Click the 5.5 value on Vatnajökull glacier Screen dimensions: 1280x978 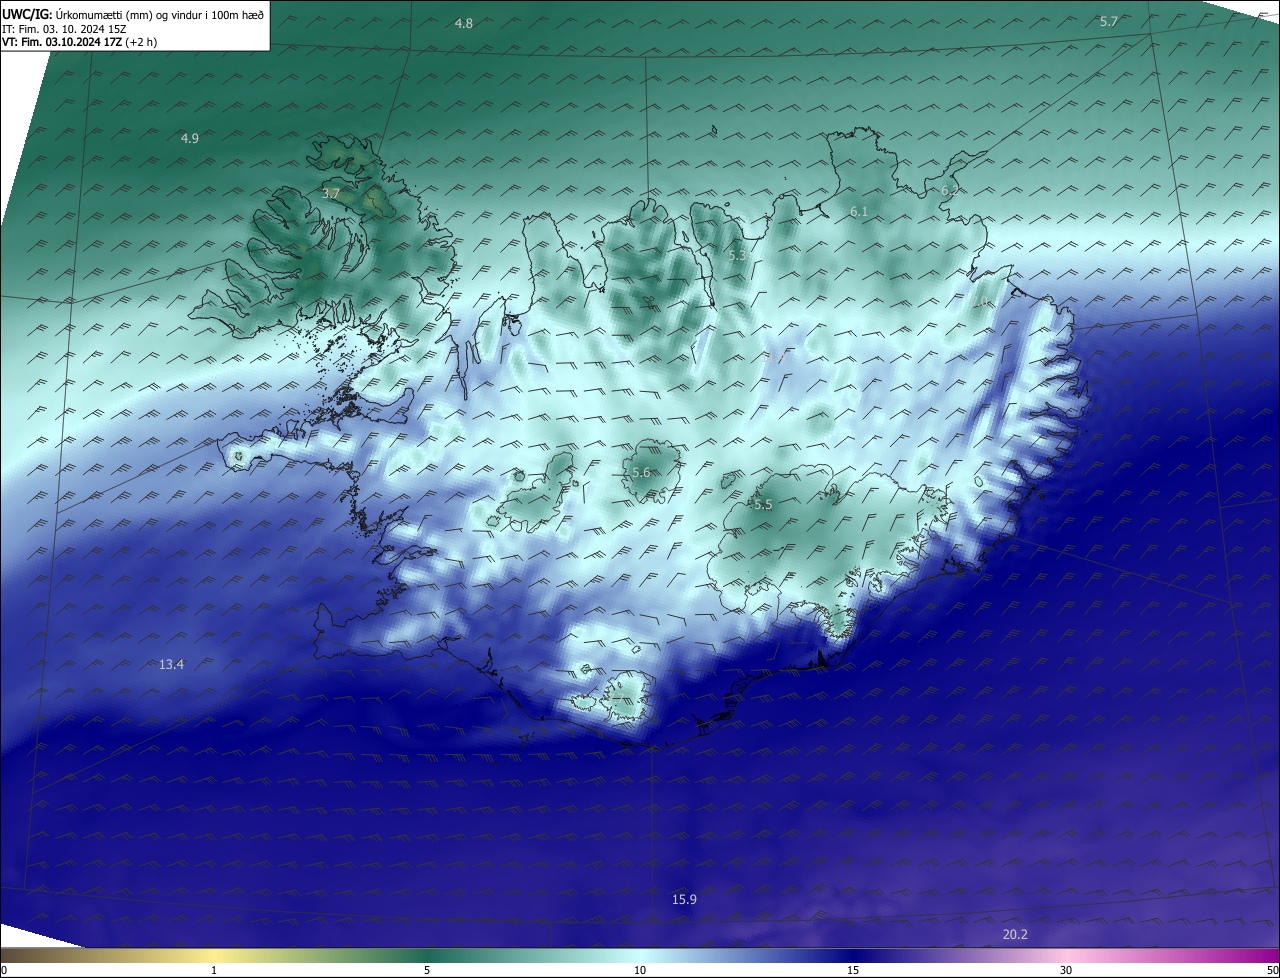click(x=763, y=505)
